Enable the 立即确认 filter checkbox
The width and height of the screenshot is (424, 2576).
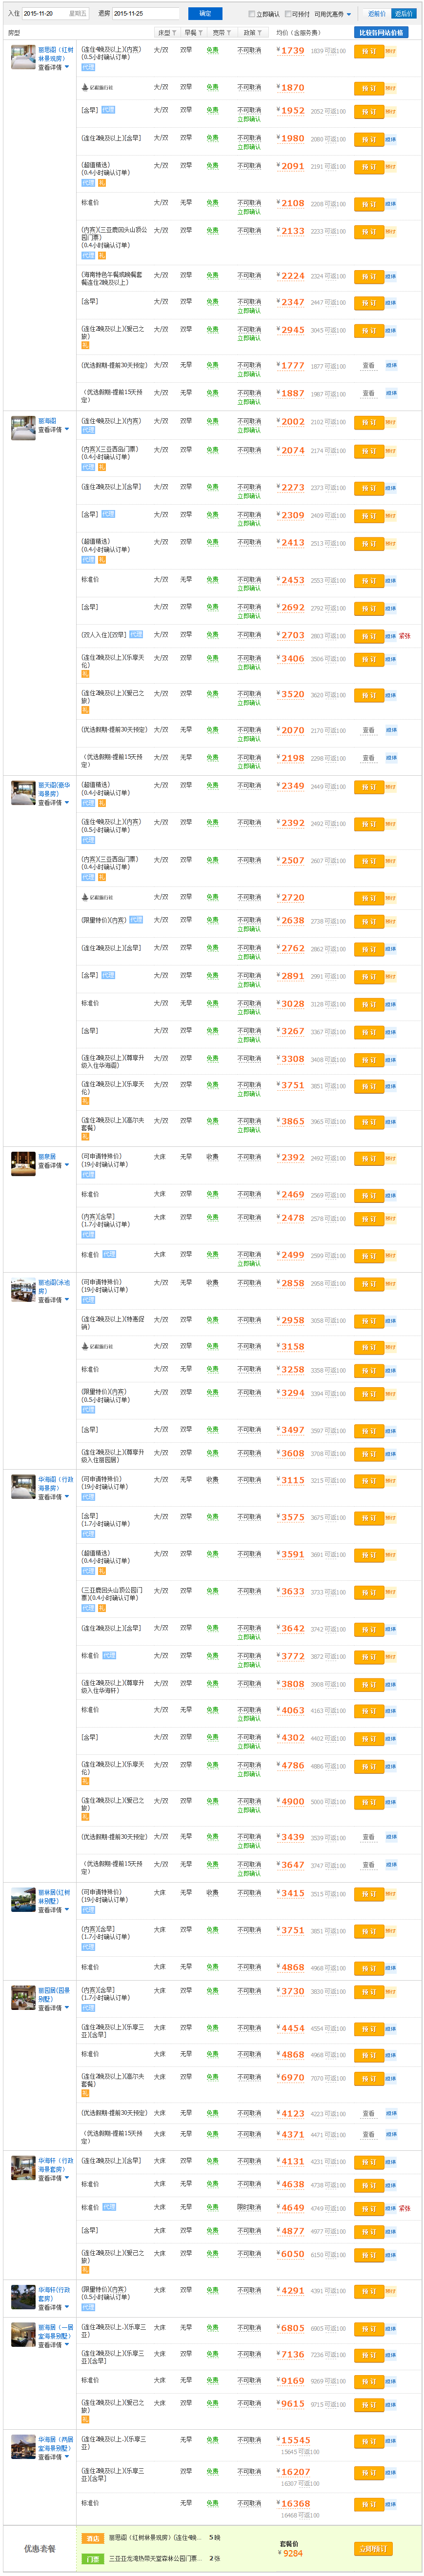(x=252, y=14)
